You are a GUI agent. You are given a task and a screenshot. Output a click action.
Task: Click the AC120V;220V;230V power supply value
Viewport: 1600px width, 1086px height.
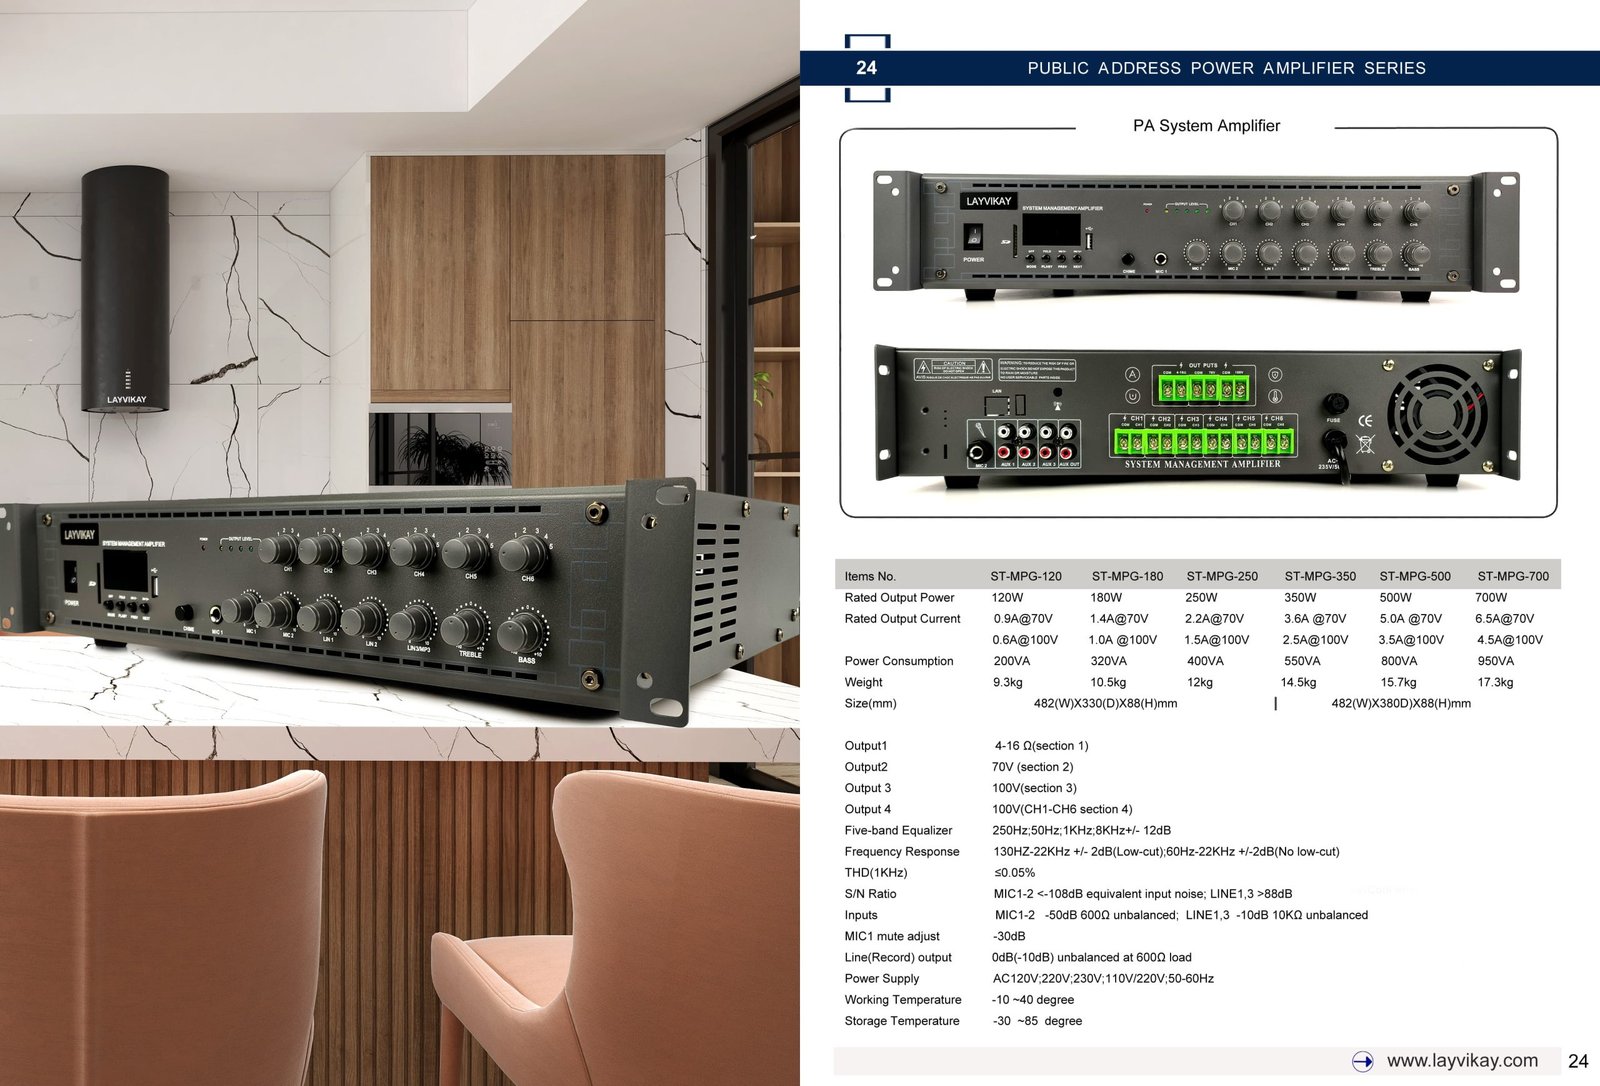click(x=1103, y=978)
